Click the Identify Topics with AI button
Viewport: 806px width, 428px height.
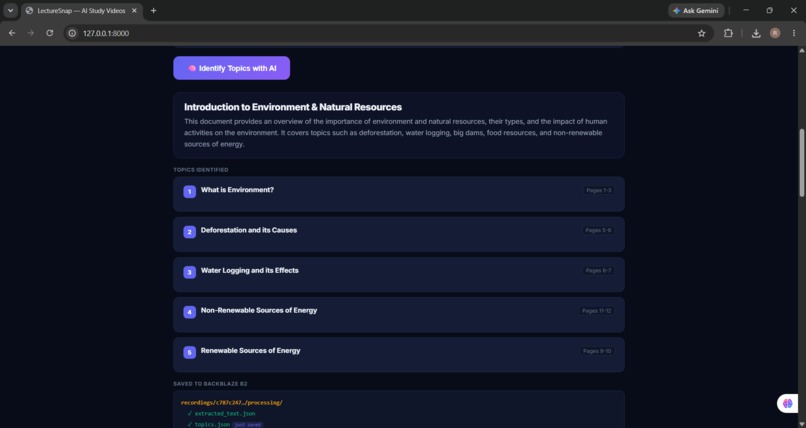231,68
